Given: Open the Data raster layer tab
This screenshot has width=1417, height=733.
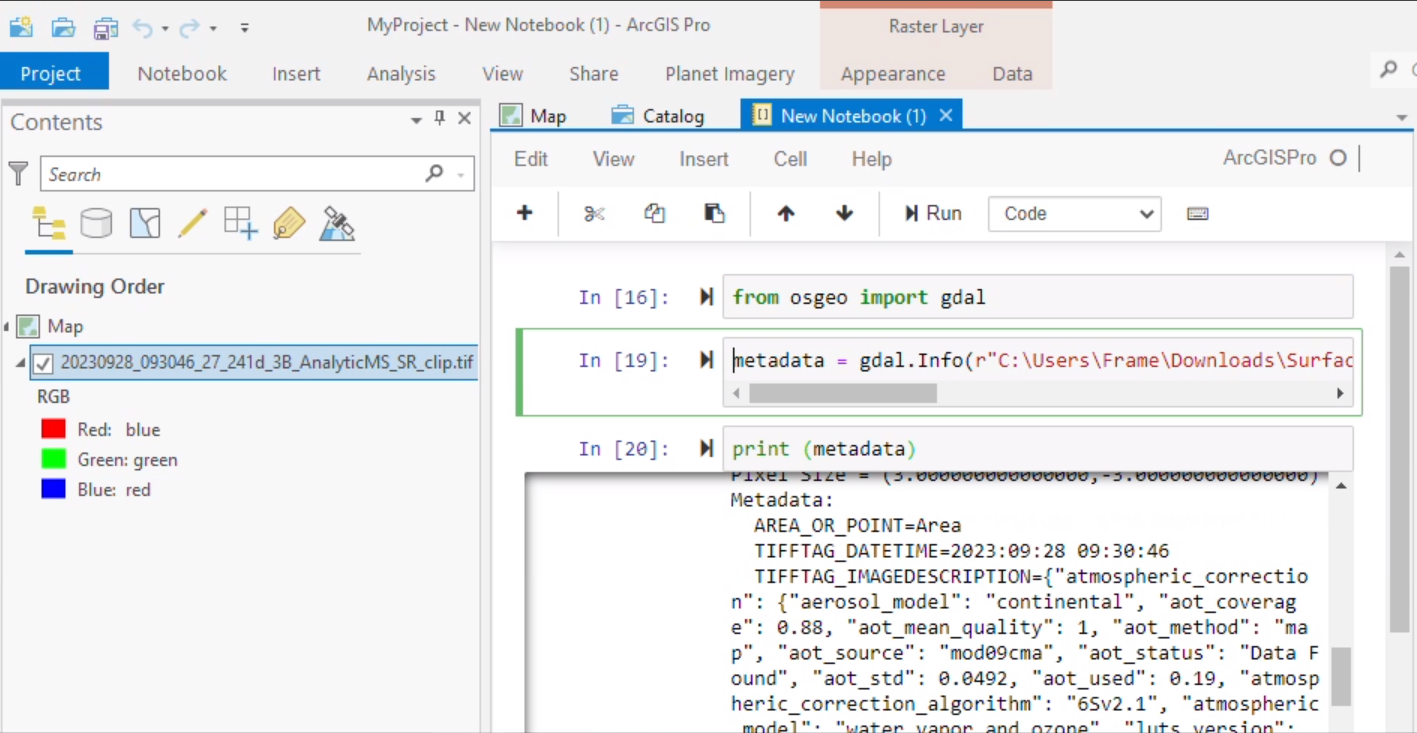Looking at the screenshot, I should 1012,73.
